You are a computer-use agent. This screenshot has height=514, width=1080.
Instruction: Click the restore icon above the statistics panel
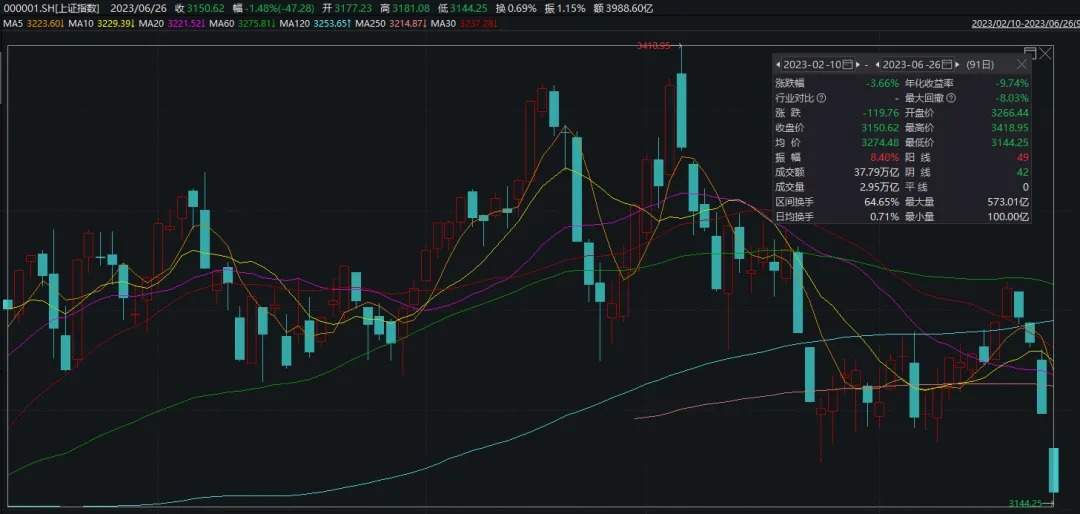(1029, 51)
